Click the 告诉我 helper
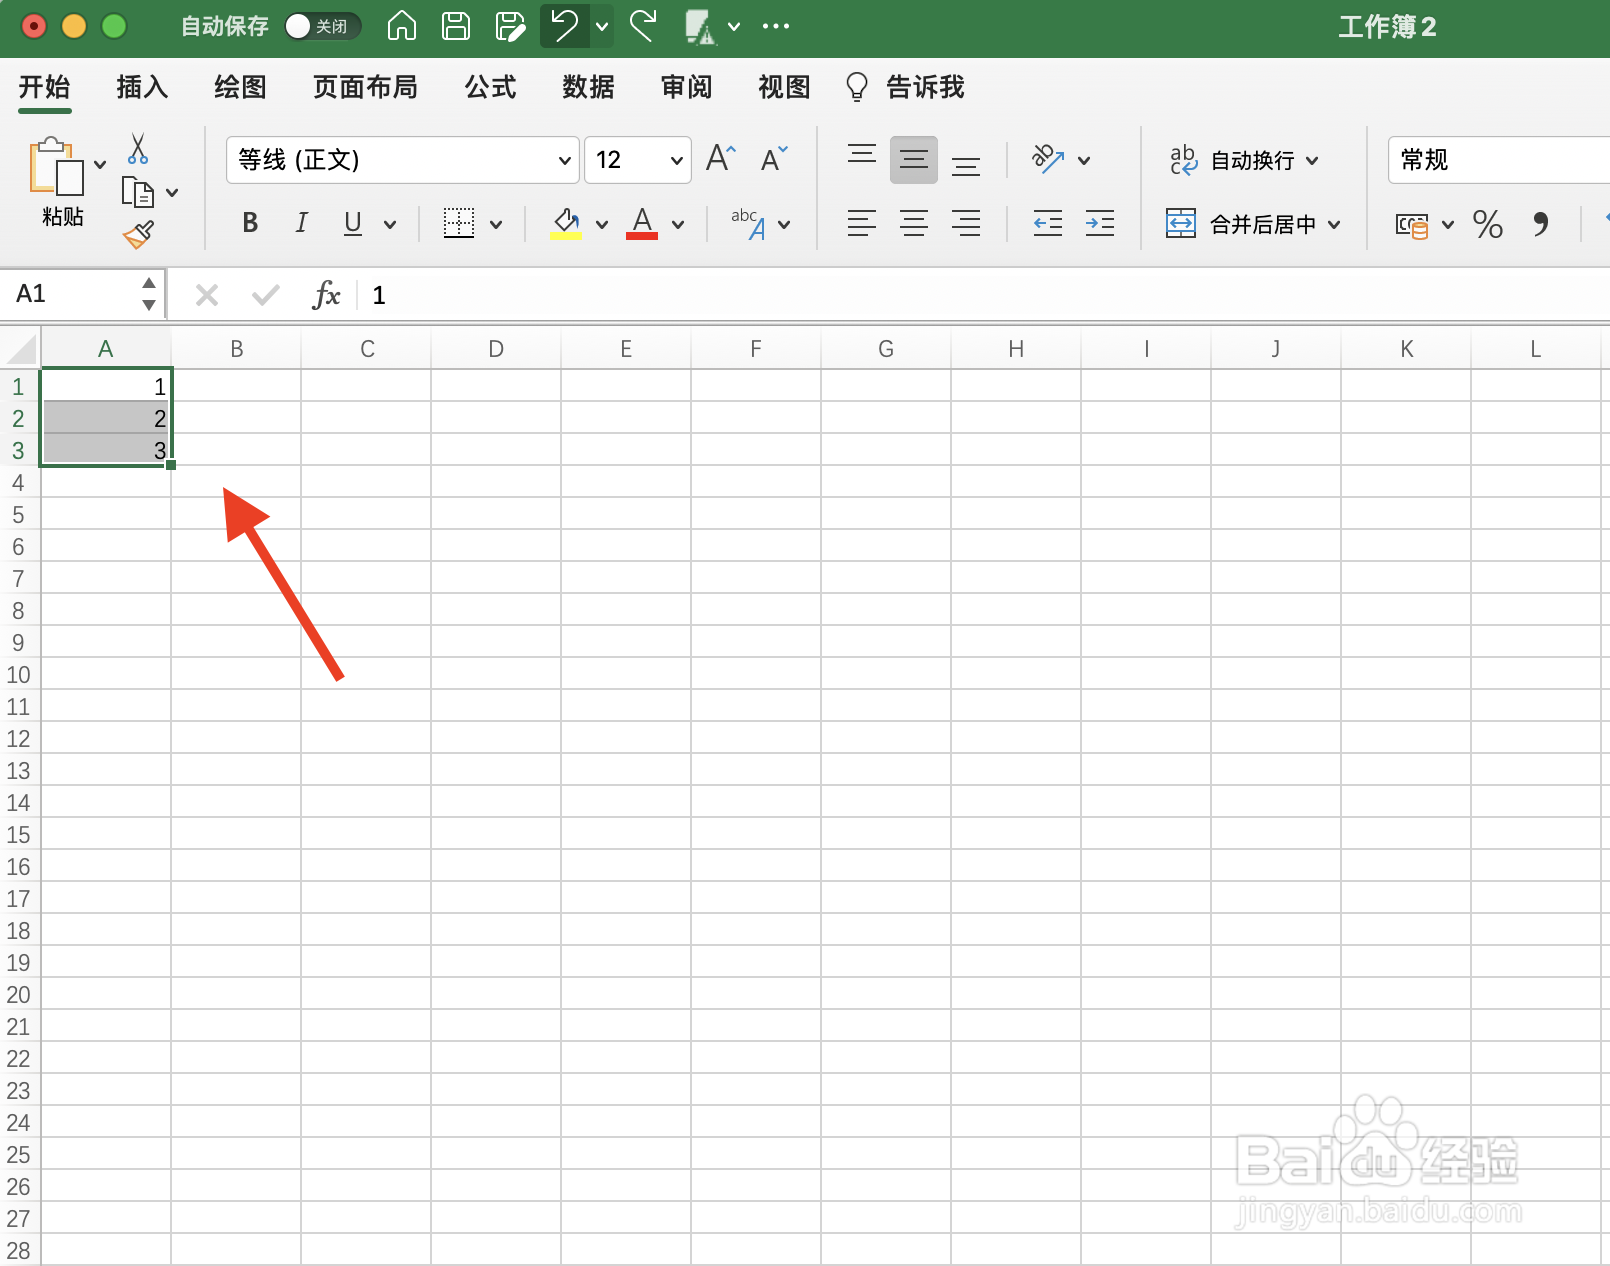Screen dimensions: 1610x1266 point(923,88)
